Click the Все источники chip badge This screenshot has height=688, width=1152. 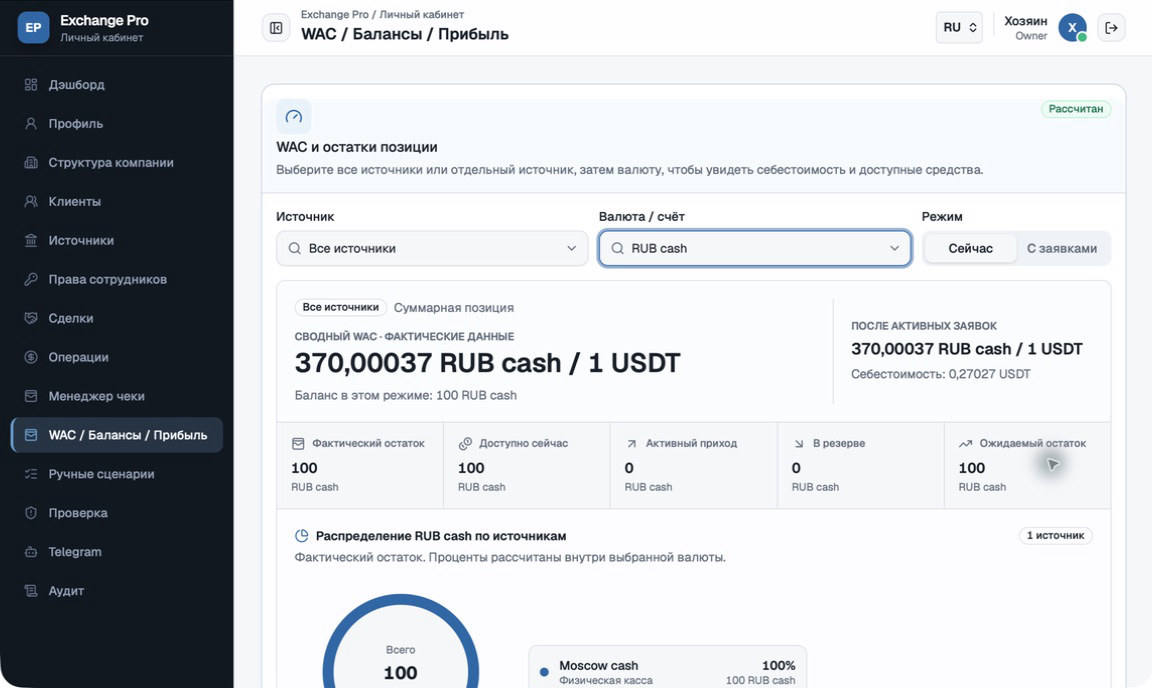341,307
